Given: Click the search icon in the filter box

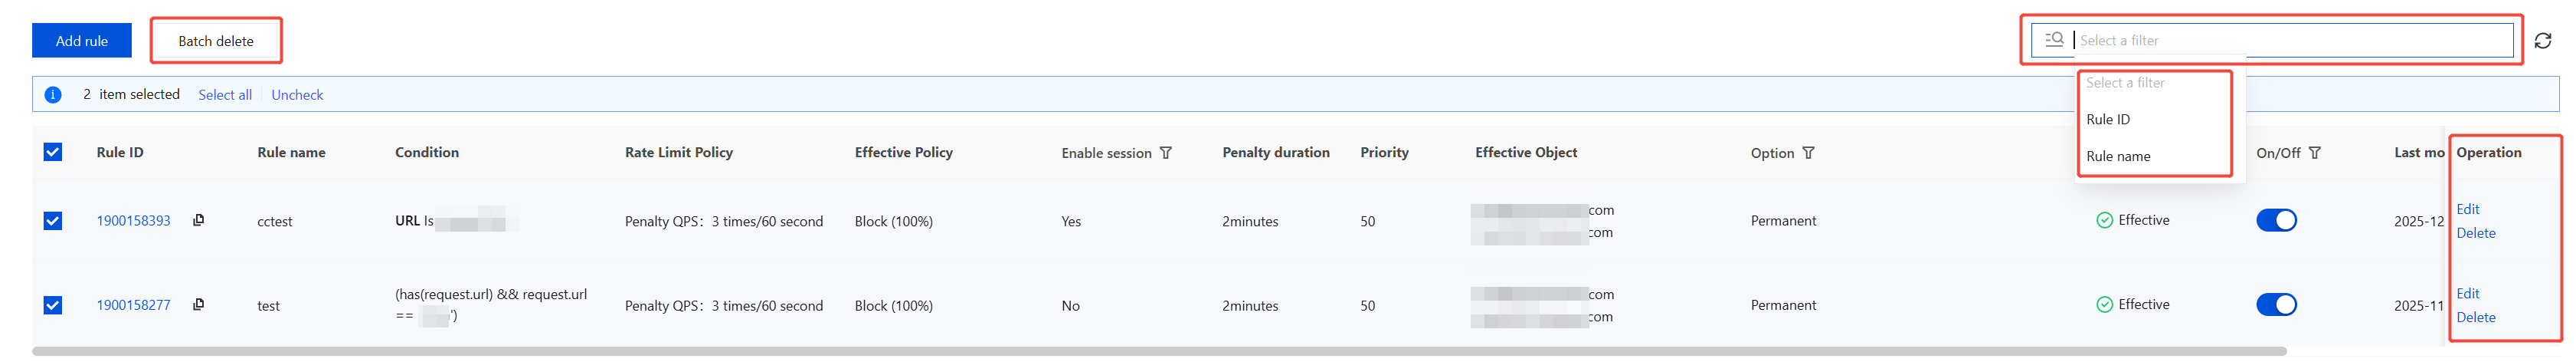Looking at the screenshot, I should 2054,40.
